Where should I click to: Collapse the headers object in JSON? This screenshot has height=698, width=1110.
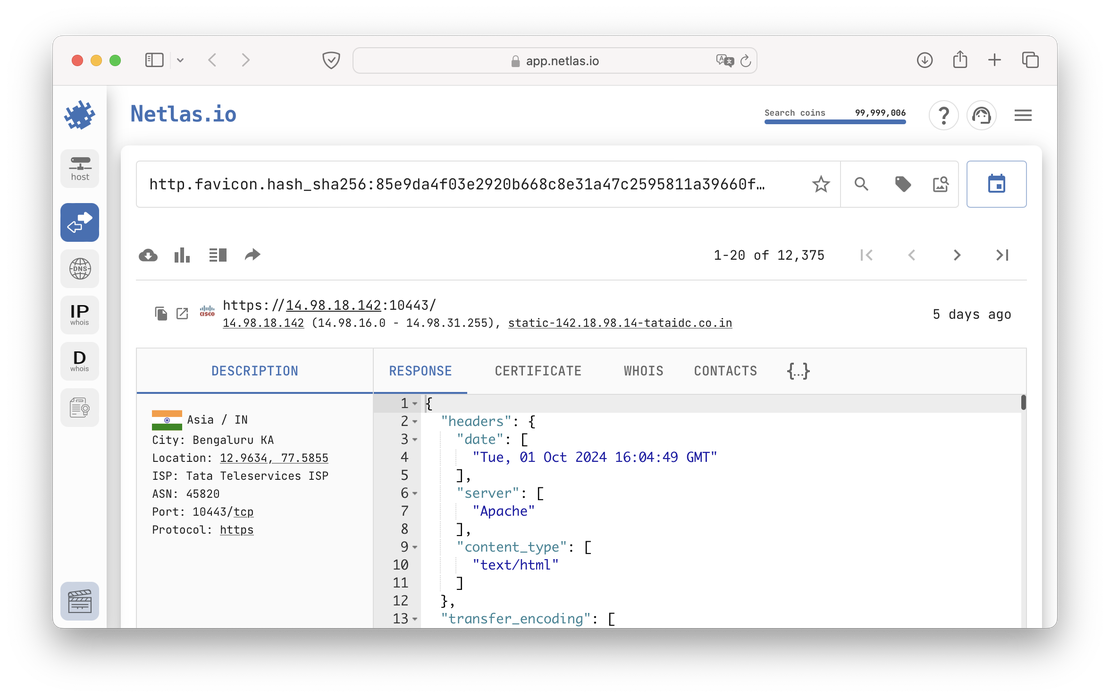click(414, 421)
